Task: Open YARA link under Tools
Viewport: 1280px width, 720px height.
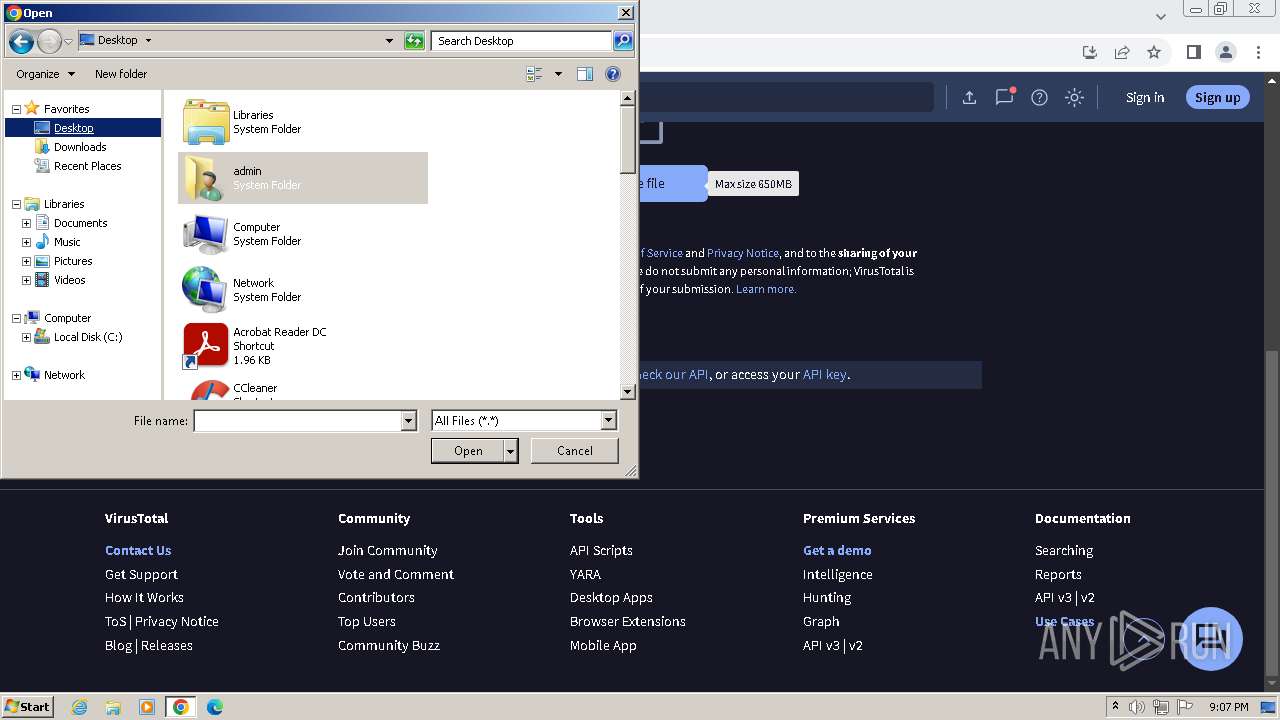Action: pyautogui.click(x=585, y=574)
